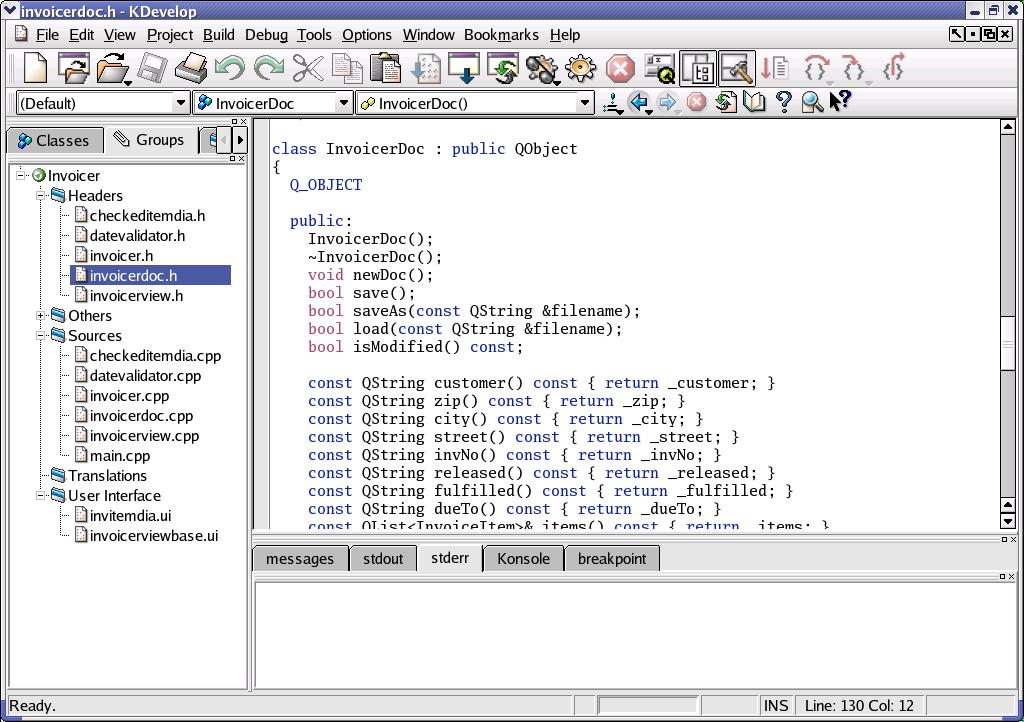Click the goto declaration/definition toggle icon
Screen dimensions: 1024x722
(613, 102)
